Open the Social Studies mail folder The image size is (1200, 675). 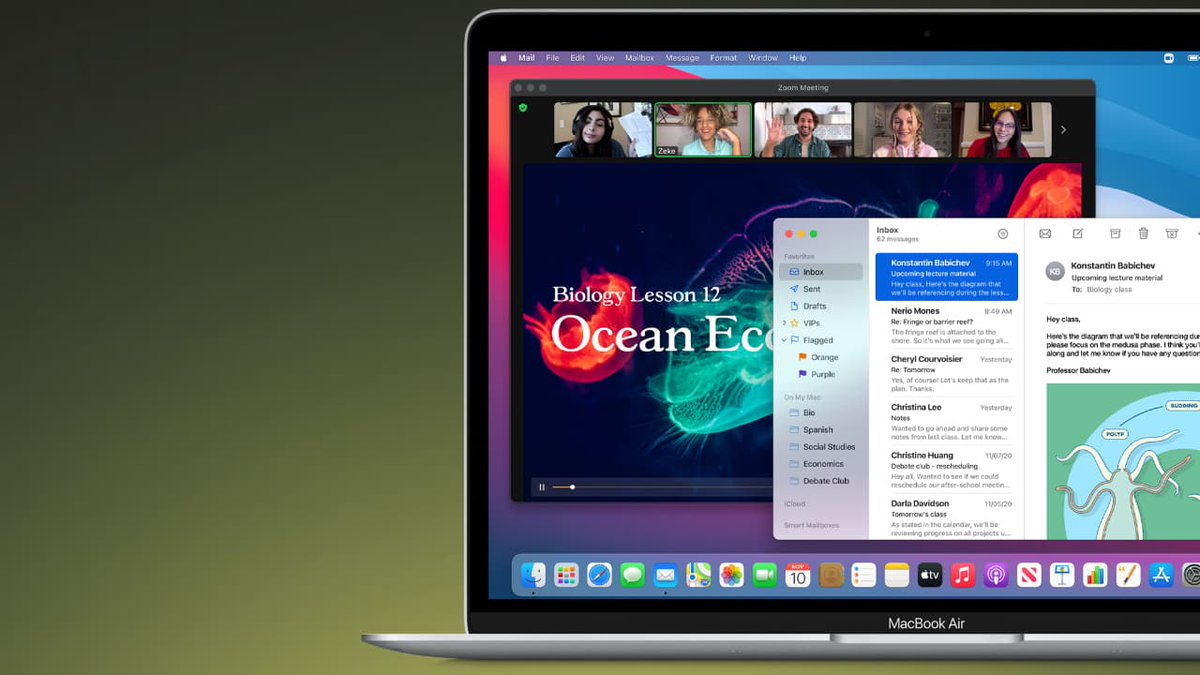821,447
